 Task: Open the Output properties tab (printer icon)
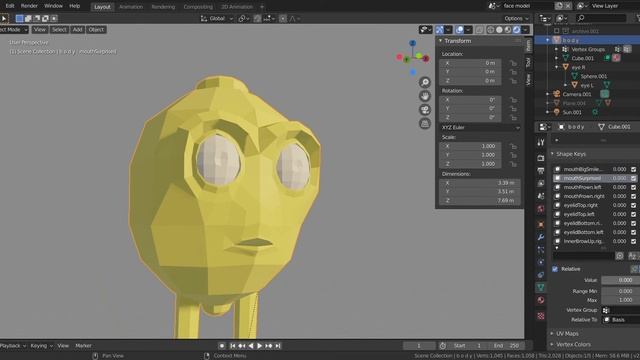click(x=541, y=171)
